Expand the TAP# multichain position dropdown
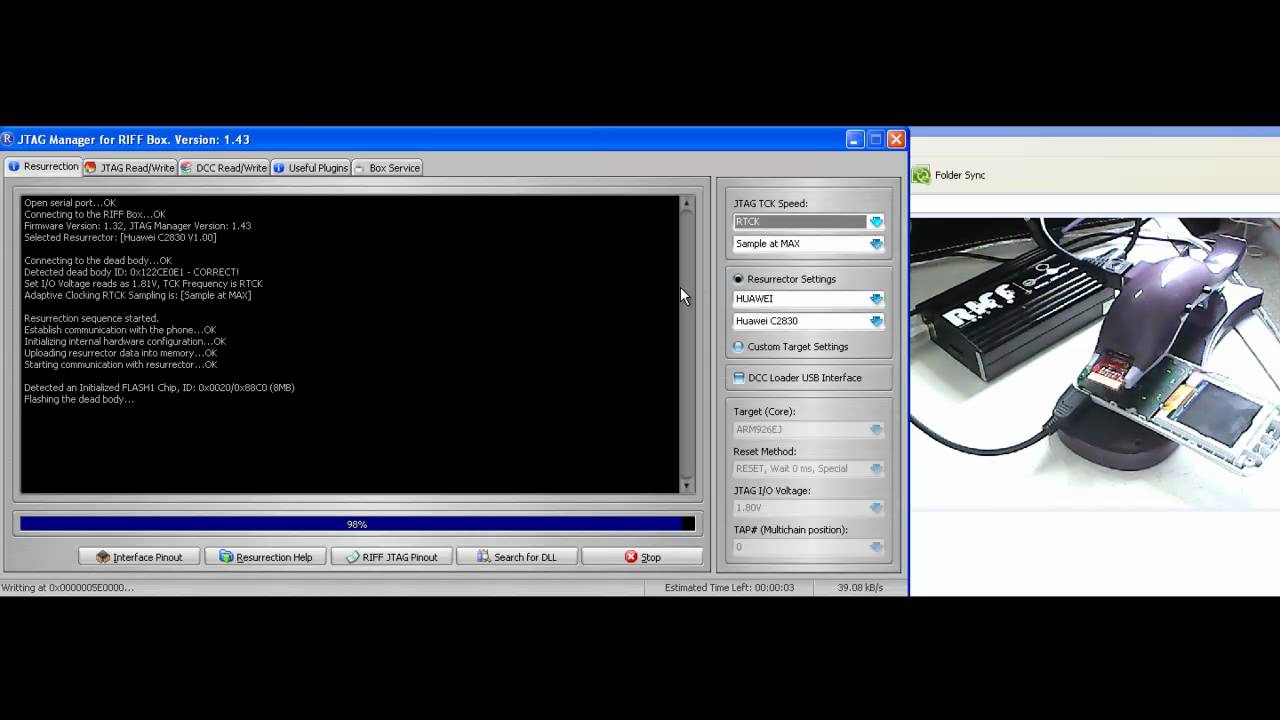 tap(876, 547)
